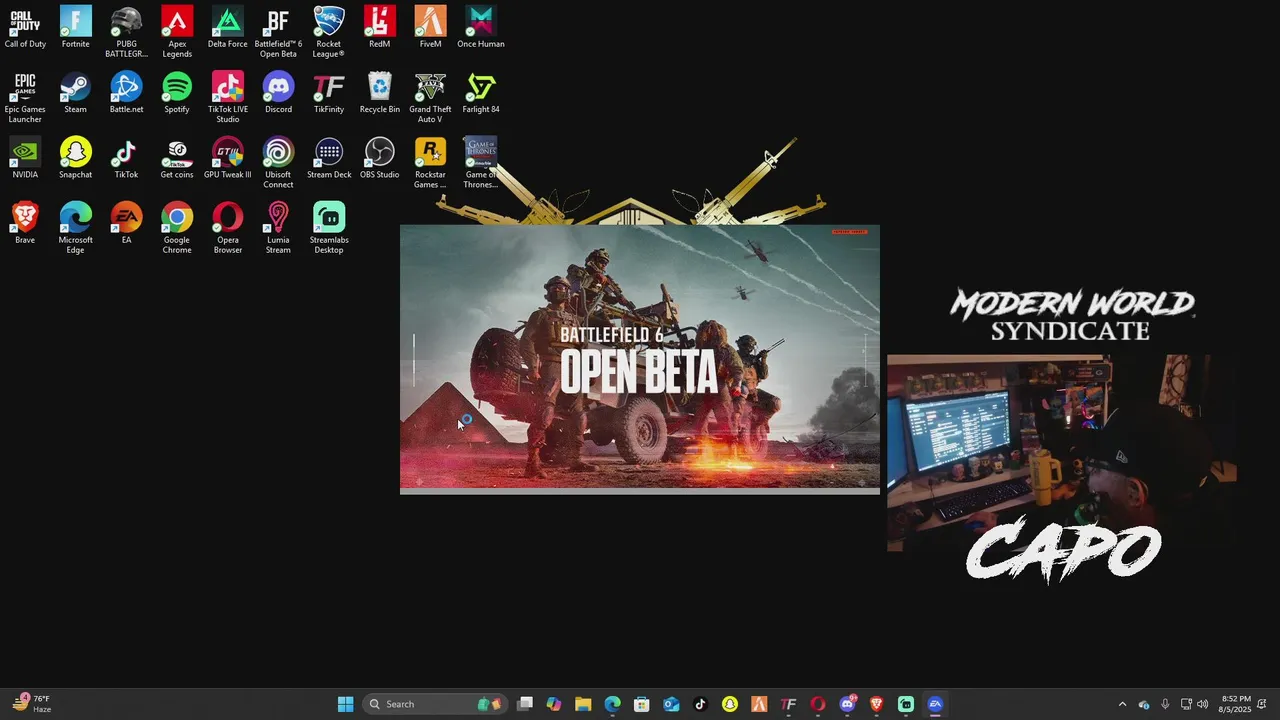1280x720 pixels.
Task: Select the Battle.net desktop icon
Action: click(x=126, y=92)
